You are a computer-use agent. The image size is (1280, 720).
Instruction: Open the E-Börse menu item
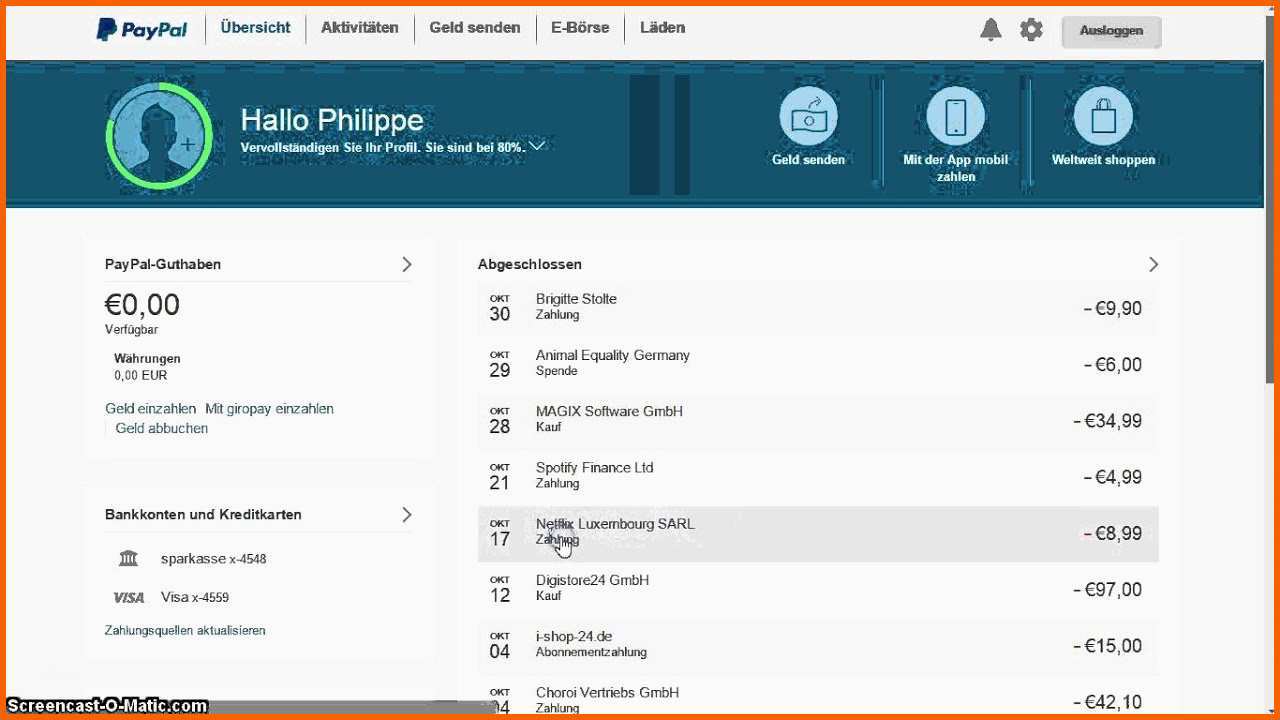pos(580,28)
